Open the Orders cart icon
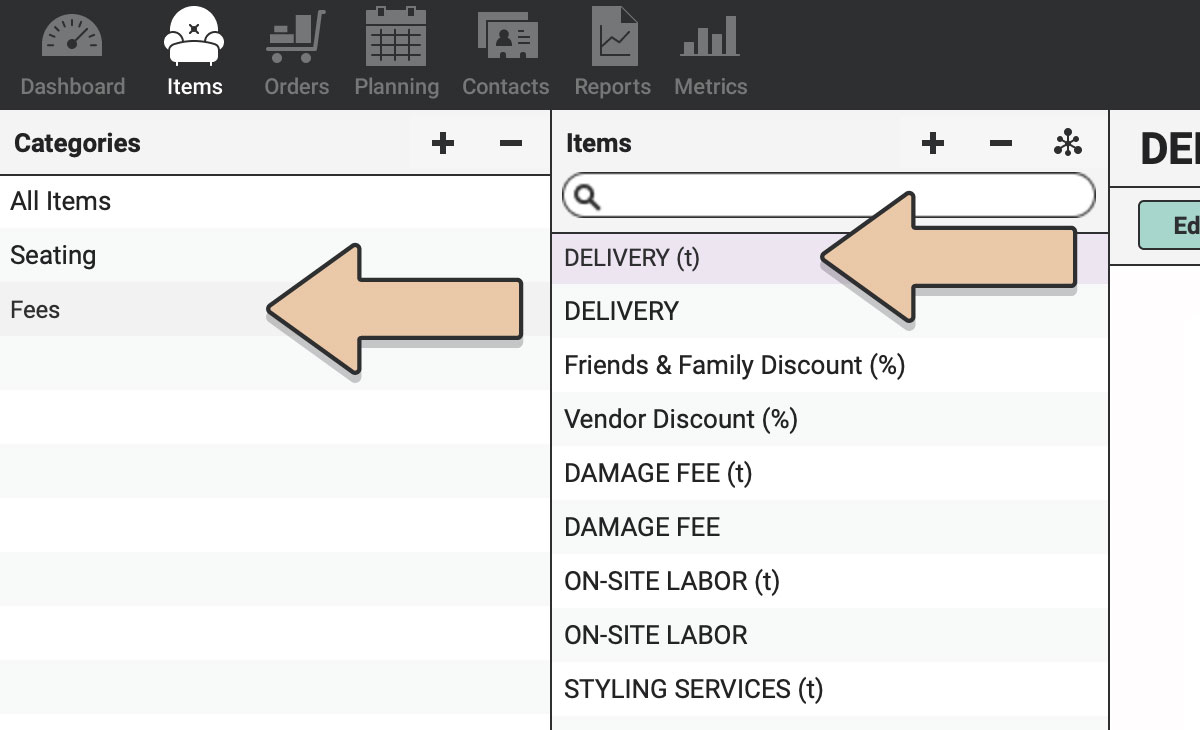The width and height of the screenshot is (1200, 730). click(x=296, y=35)
